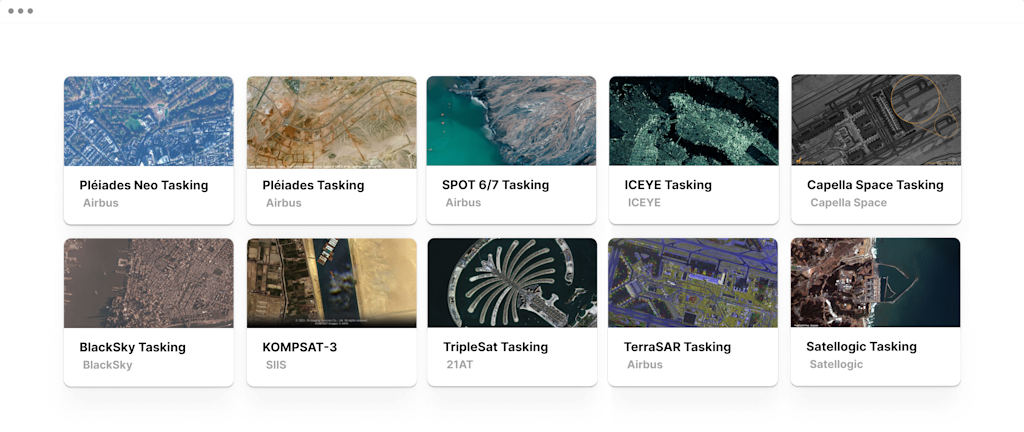This screenshot has height=432, width=1024.
Task: Open the KOMPSAT-3 canal ship thumbnail
Action: click(331, 283)
